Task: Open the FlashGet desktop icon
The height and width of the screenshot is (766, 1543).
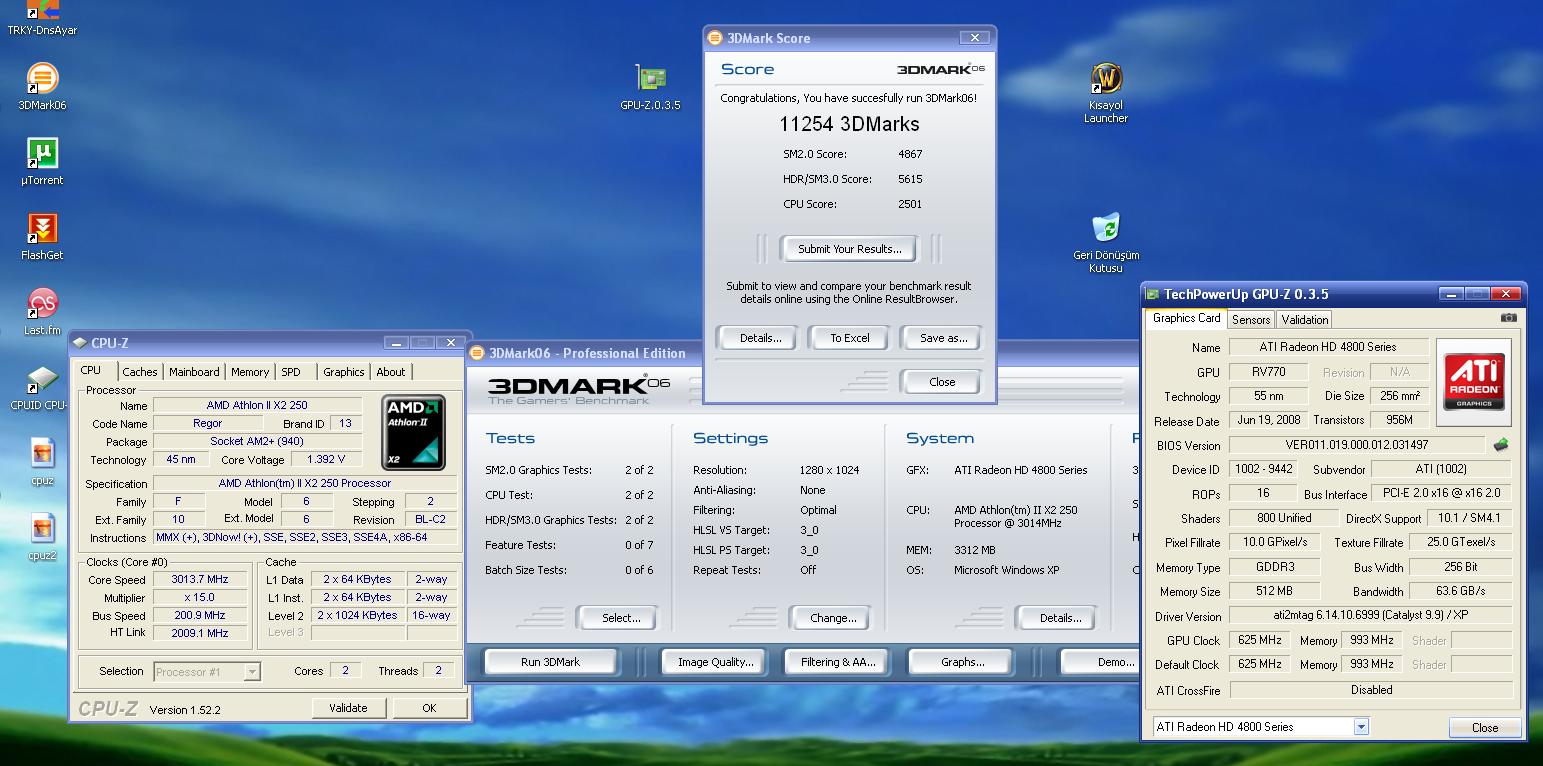Action: (42, 237)
